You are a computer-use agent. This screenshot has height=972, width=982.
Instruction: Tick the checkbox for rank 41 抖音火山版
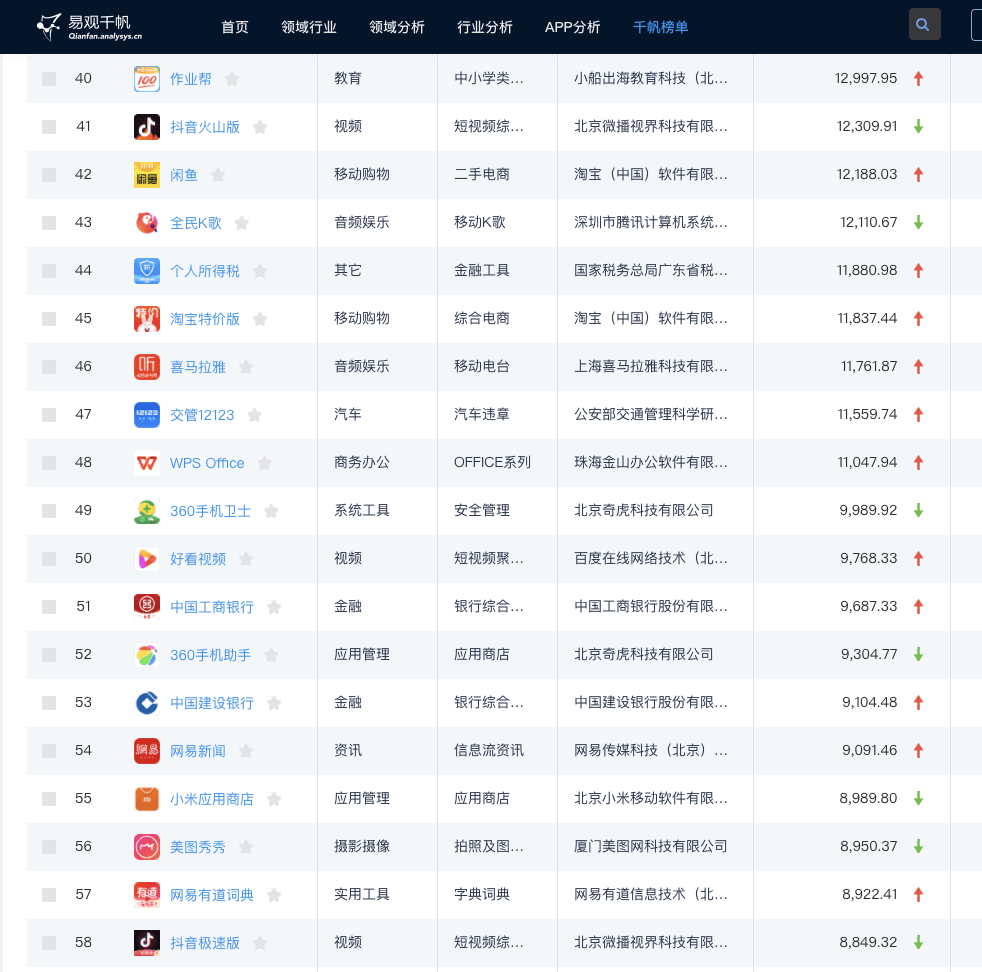click(x=49, y=127)
